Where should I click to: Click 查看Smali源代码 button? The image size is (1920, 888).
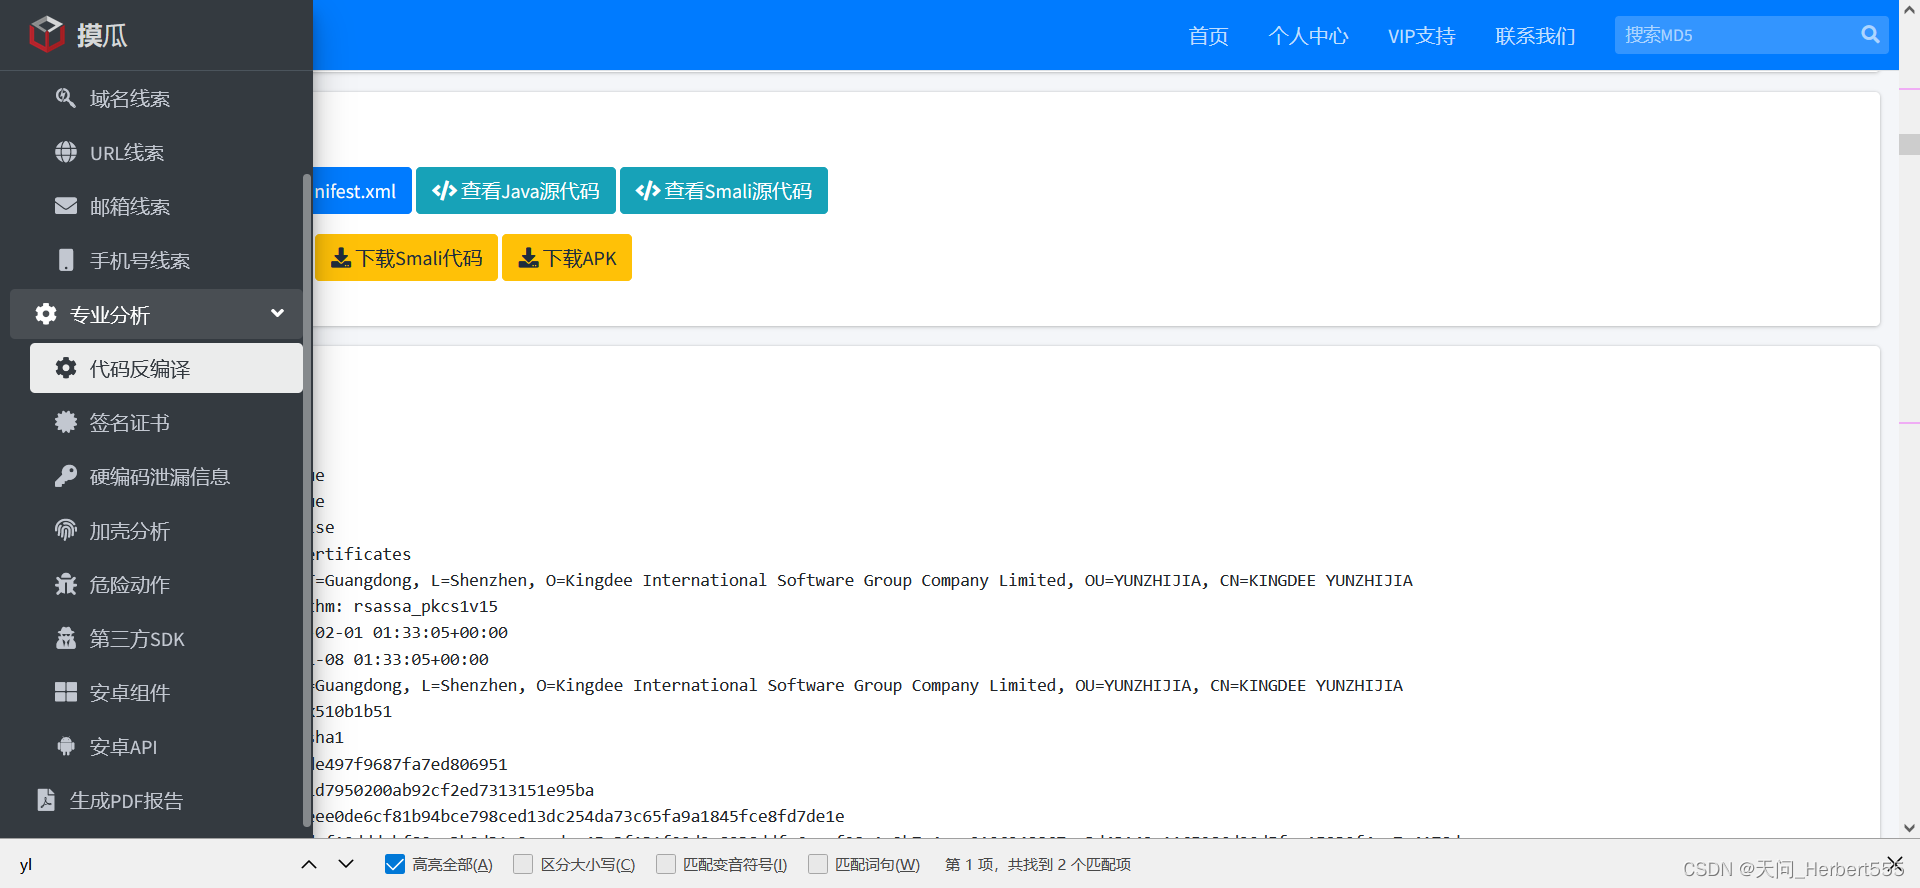724,190
